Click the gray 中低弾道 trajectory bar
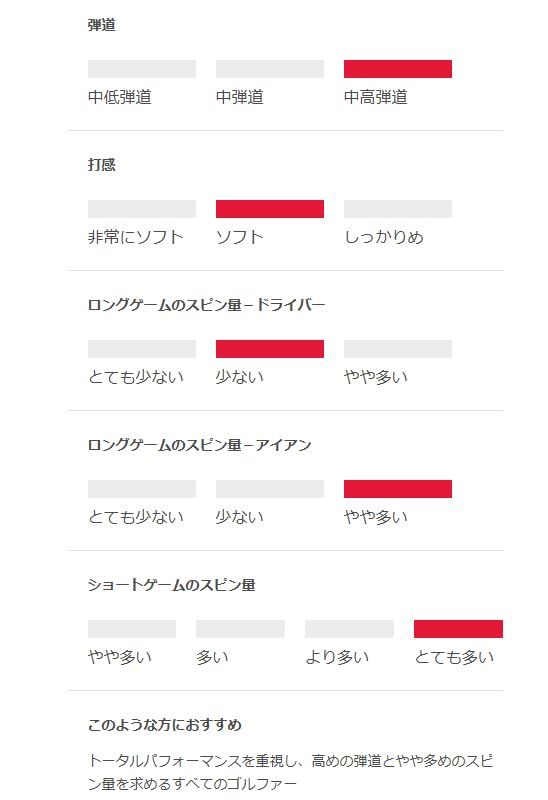This screenshot has height=800, width=548. pos(141,69)
